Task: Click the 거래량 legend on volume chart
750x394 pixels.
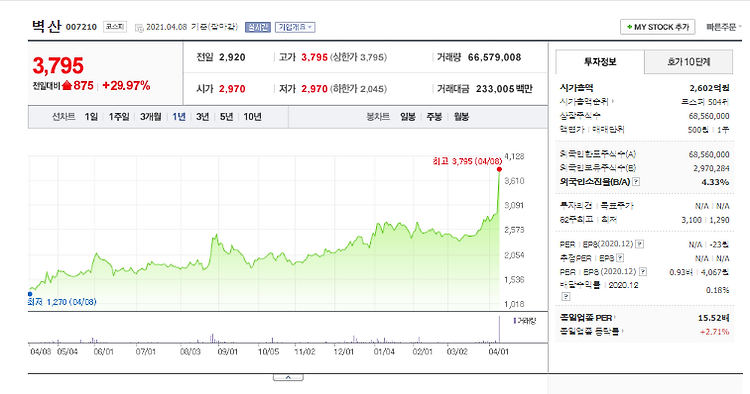Action: click(x=525, y=321)
